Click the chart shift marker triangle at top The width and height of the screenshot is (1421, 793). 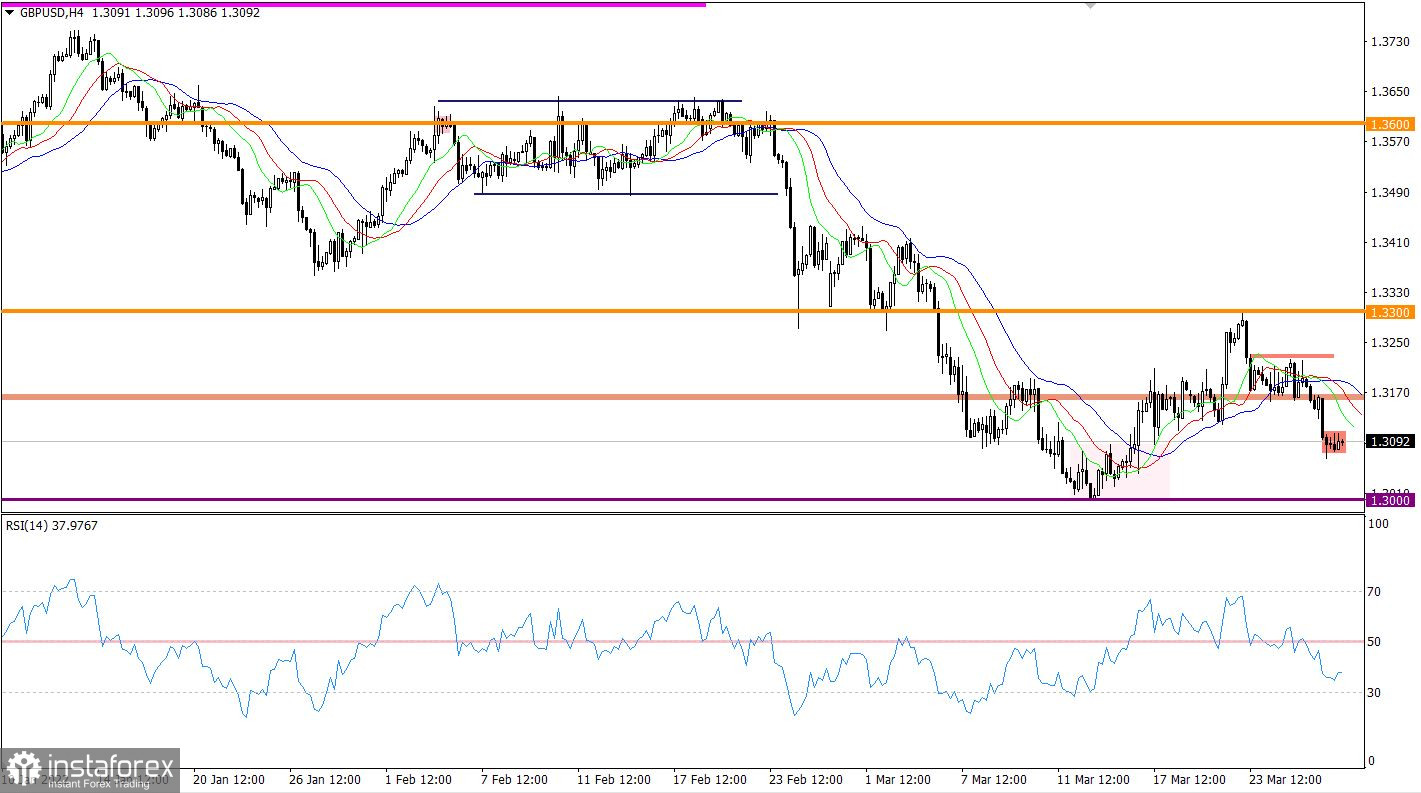tap(1090, 6)
